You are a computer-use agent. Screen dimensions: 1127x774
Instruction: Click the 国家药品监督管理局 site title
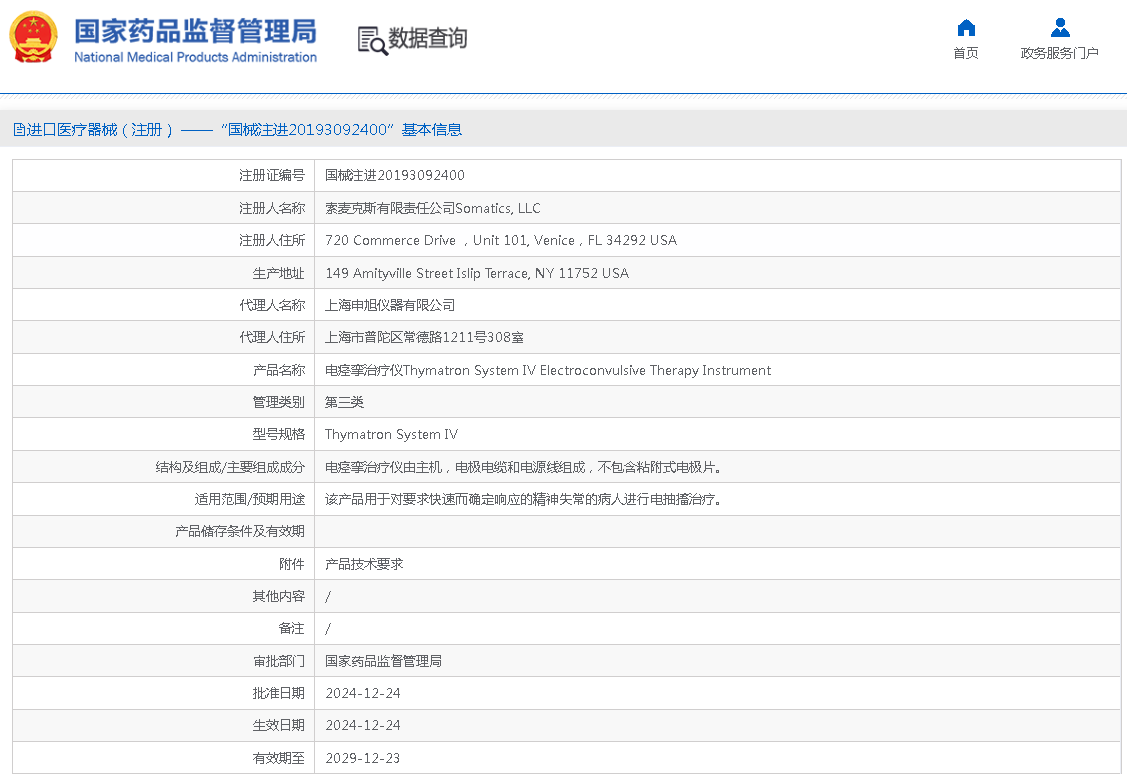(195, 30)
